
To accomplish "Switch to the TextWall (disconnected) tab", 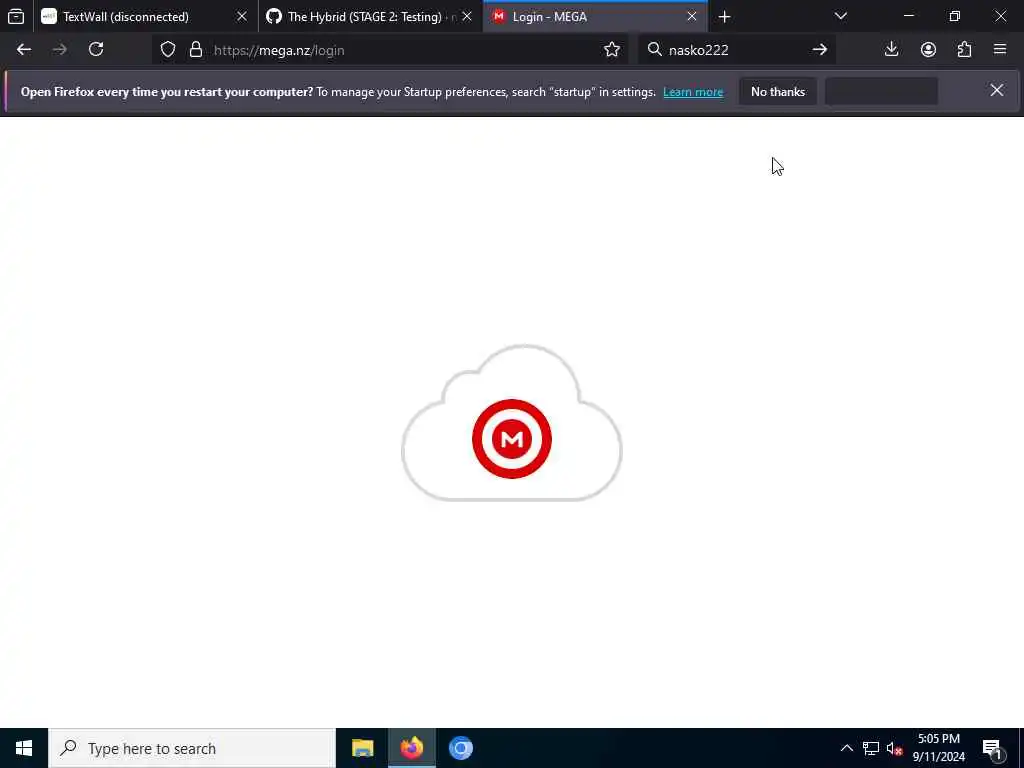I will point(146,16).
